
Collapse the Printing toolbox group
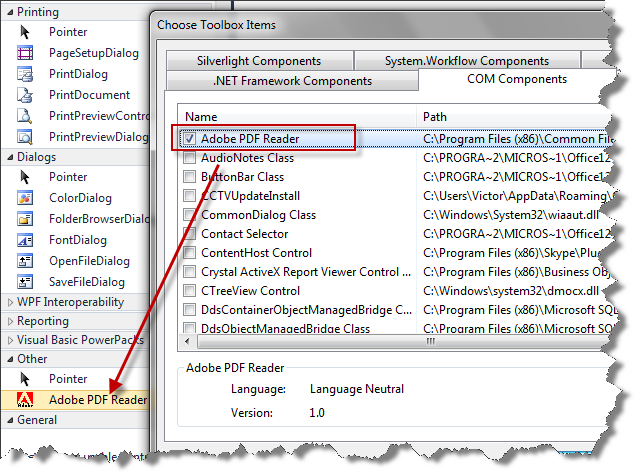[x=10, y=13]
